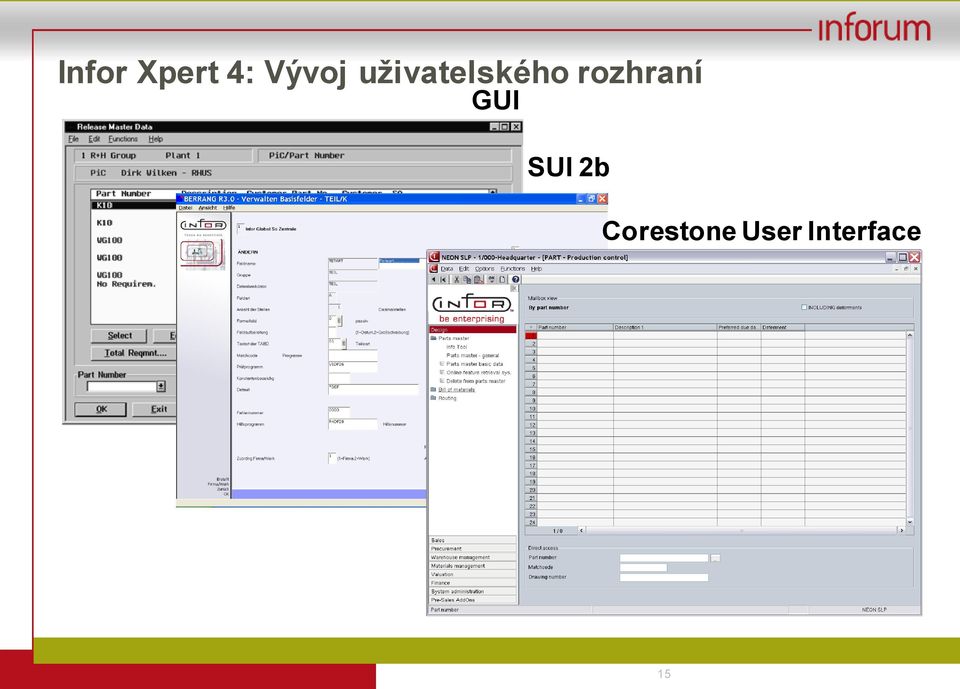Close the NEON SLP navigation sidebar with the small X
960x689 pixels.
(514, 288)
